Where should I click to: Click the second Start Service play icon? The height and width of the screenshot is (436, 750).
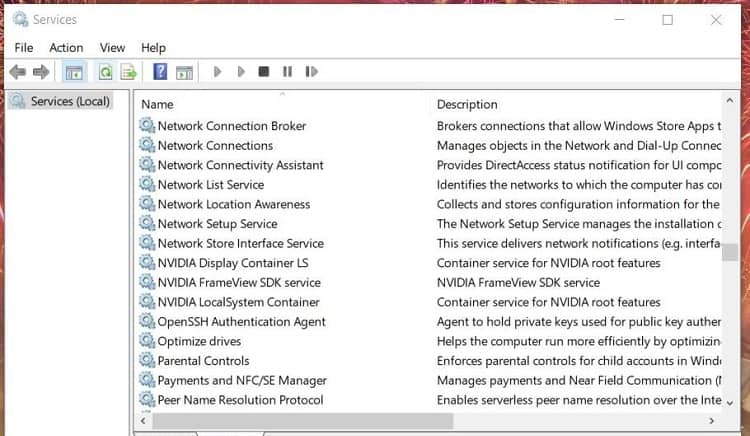[x=241, y=72]
